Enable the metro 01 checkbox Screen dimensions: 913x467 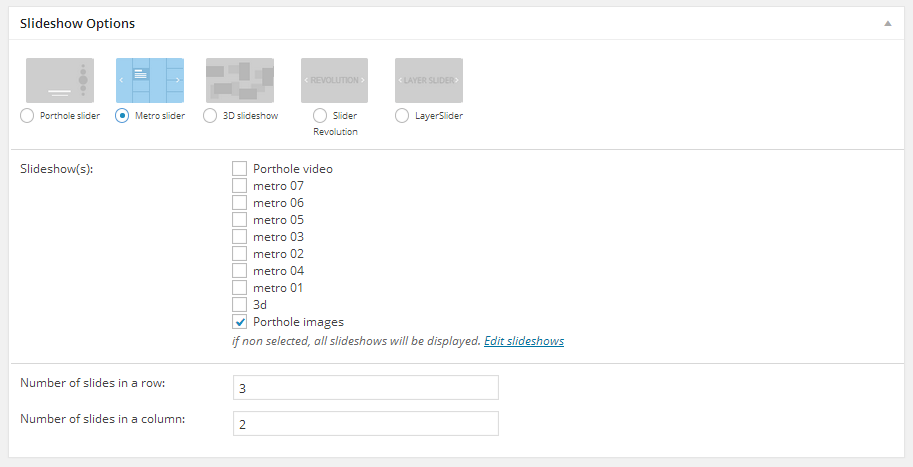[x=240, y=288]
